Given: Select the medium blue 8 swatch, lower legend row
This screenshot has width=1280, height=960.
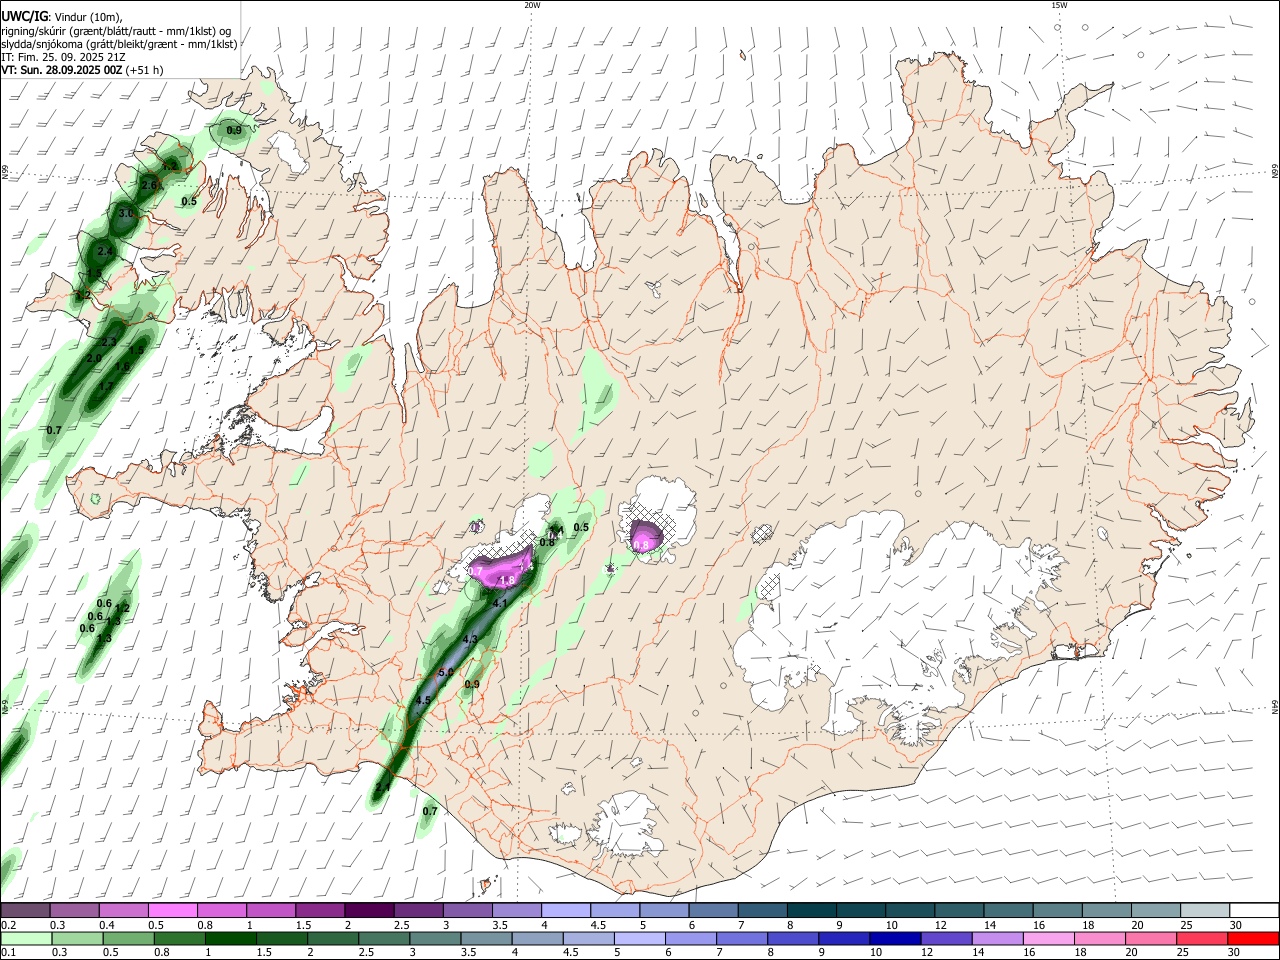Looking at the screenshot, I should 794,938.
